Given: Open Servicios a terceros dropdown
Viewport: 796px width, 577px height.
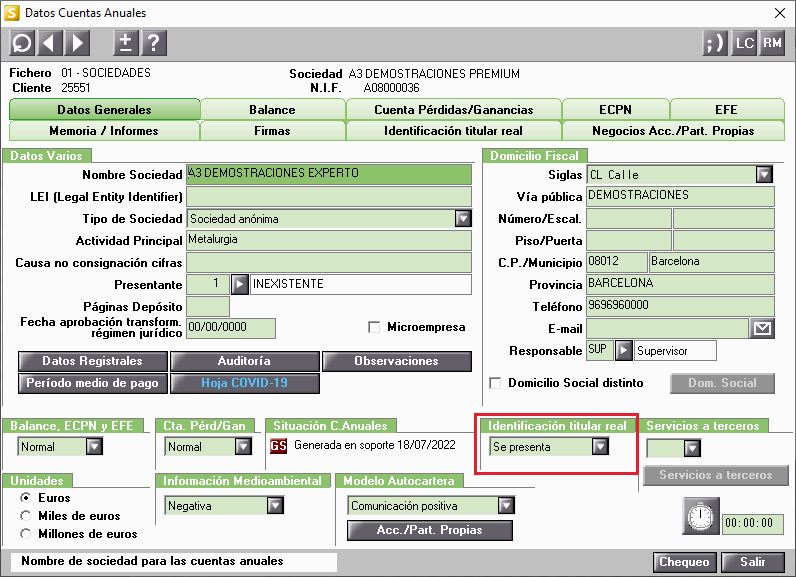Looking at the screenshot, I should click(x=692, y=448).
